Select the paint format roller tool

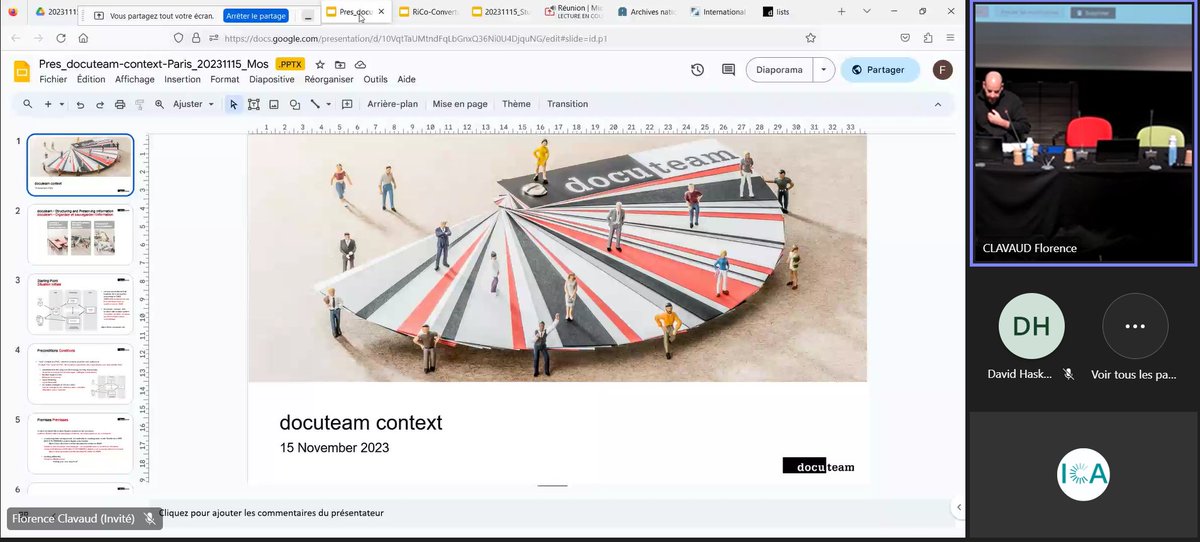[139, 104]
